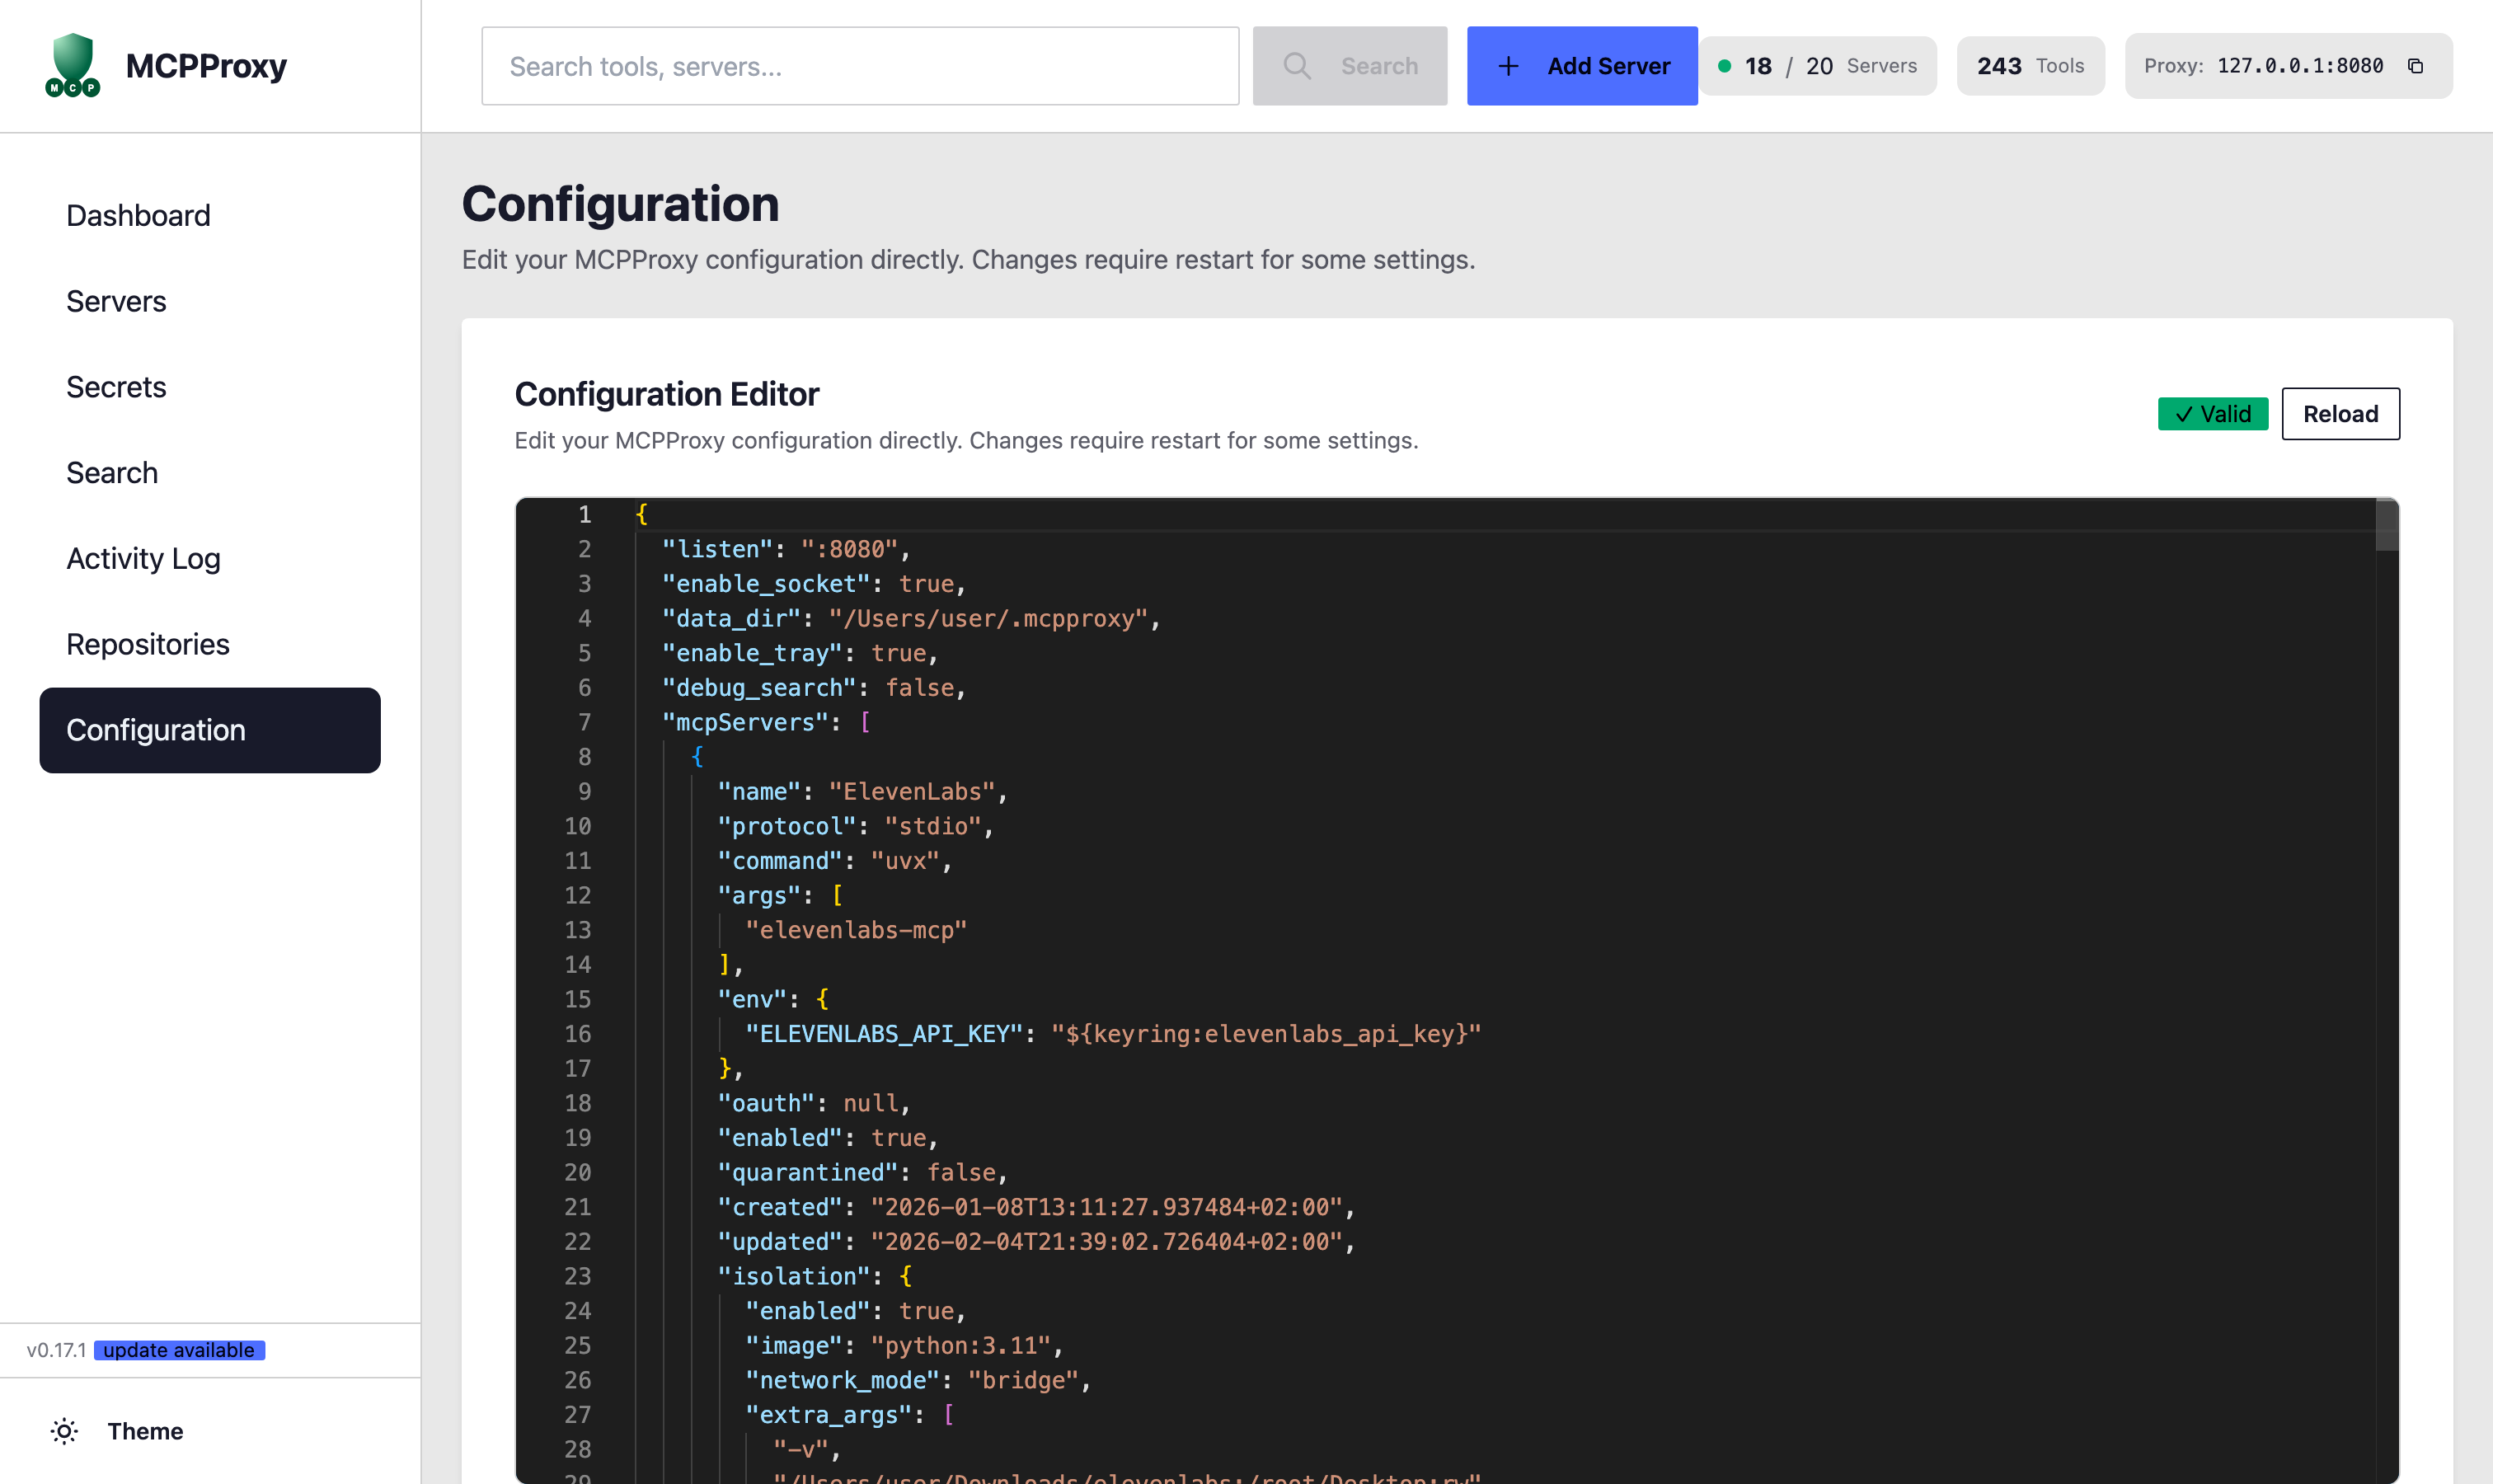Click the update available badge
Screen dimensions: 2493x1484
coord(179,1350)
